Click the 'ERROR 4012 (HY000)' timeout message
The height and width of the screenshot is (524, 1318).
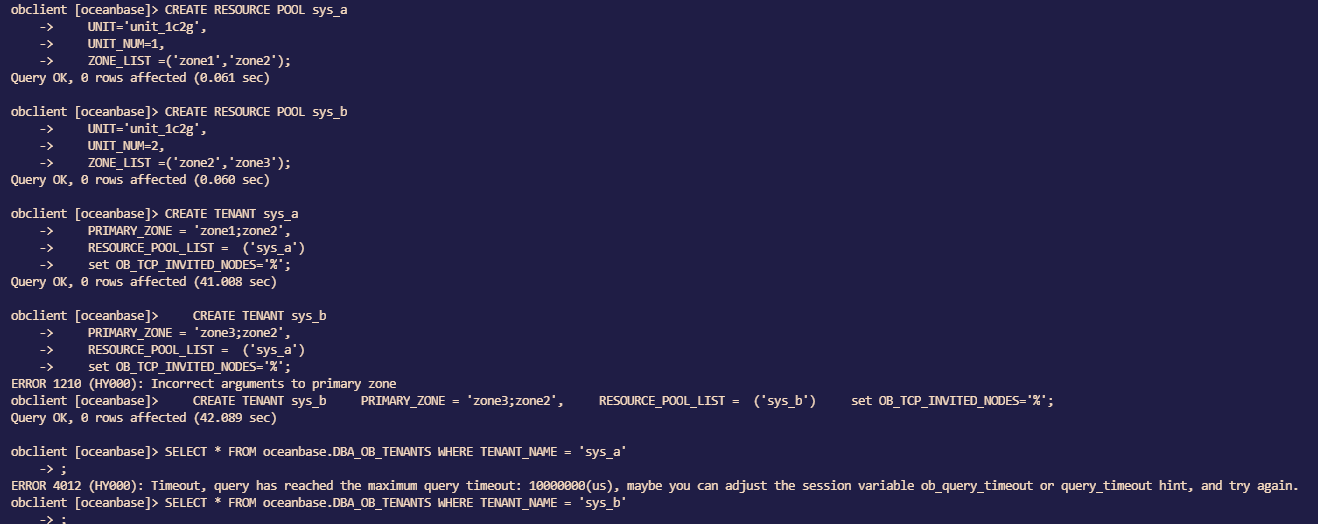pyautogui.click(x=654, y=486)
